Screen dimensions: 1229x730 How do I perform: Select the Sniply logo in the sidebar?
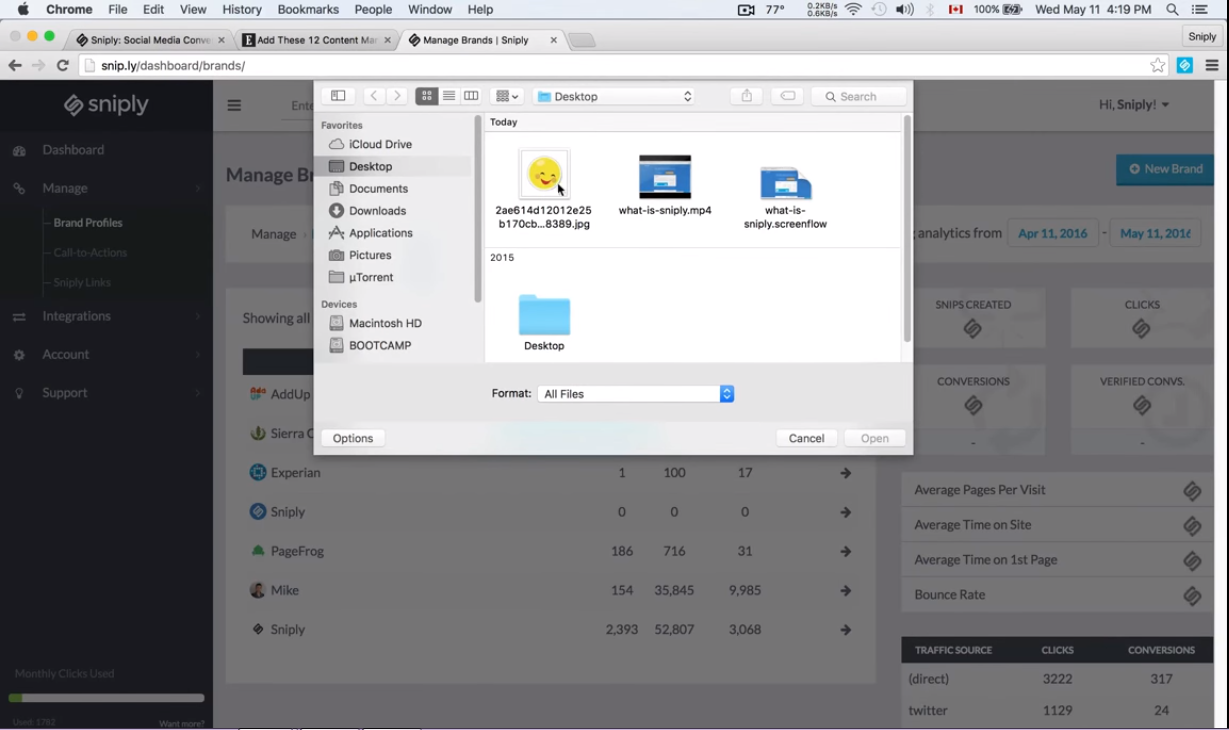(x=106, y=103)
